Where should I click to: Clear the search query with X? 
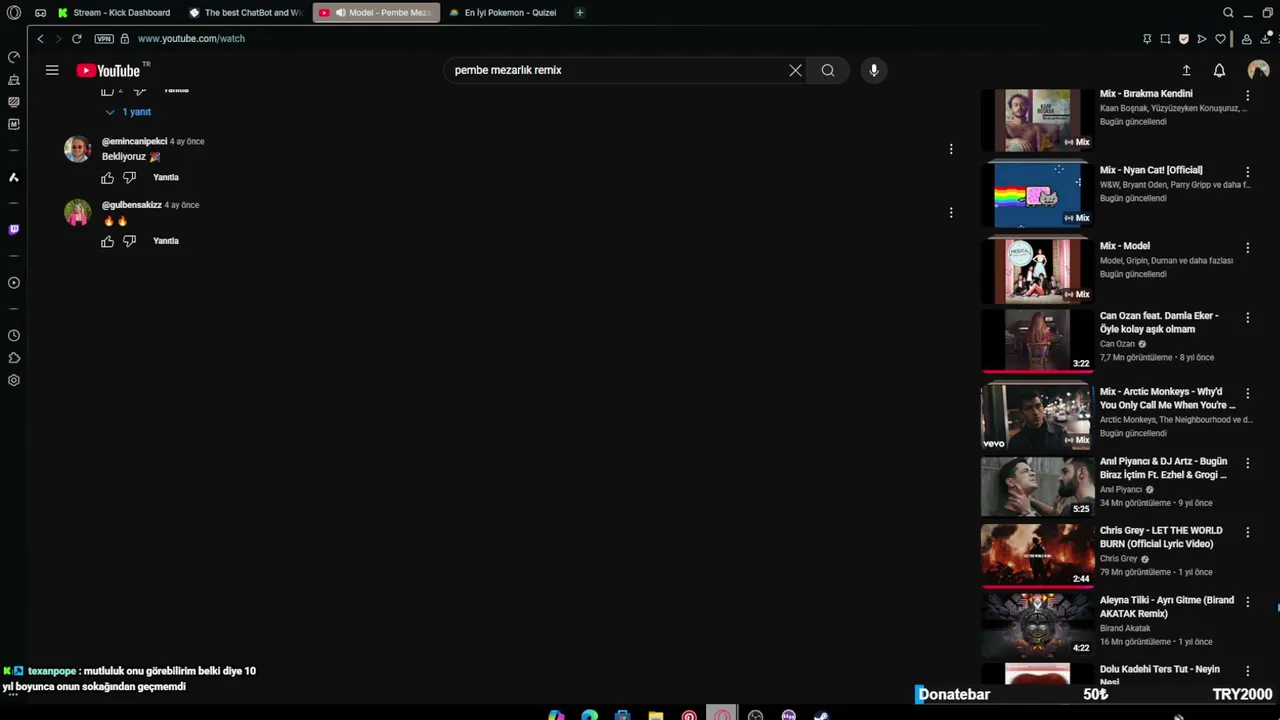(795, 70)
